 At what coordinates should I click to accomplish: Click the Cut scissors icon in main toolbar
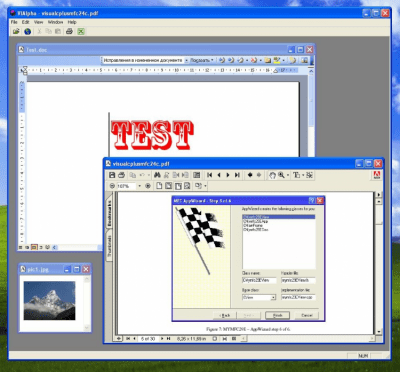pos(39,31)
